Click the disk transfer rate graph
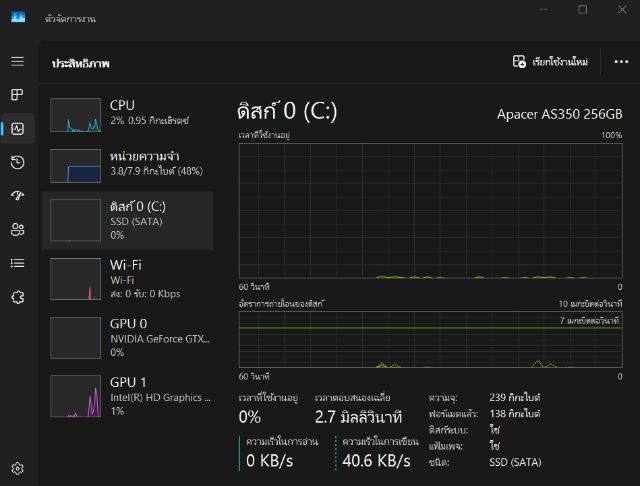This screenshot has width=640, height=486. [430, 338]
